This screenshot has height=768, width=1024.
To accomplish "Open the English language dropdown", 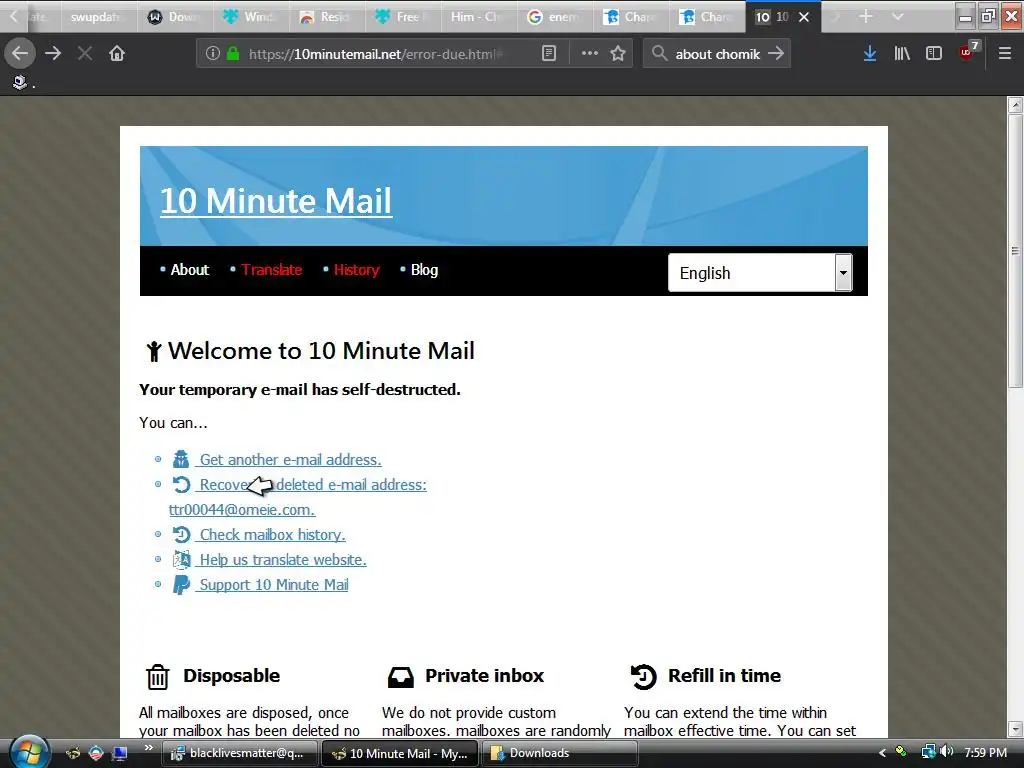I will pos(760,272).
